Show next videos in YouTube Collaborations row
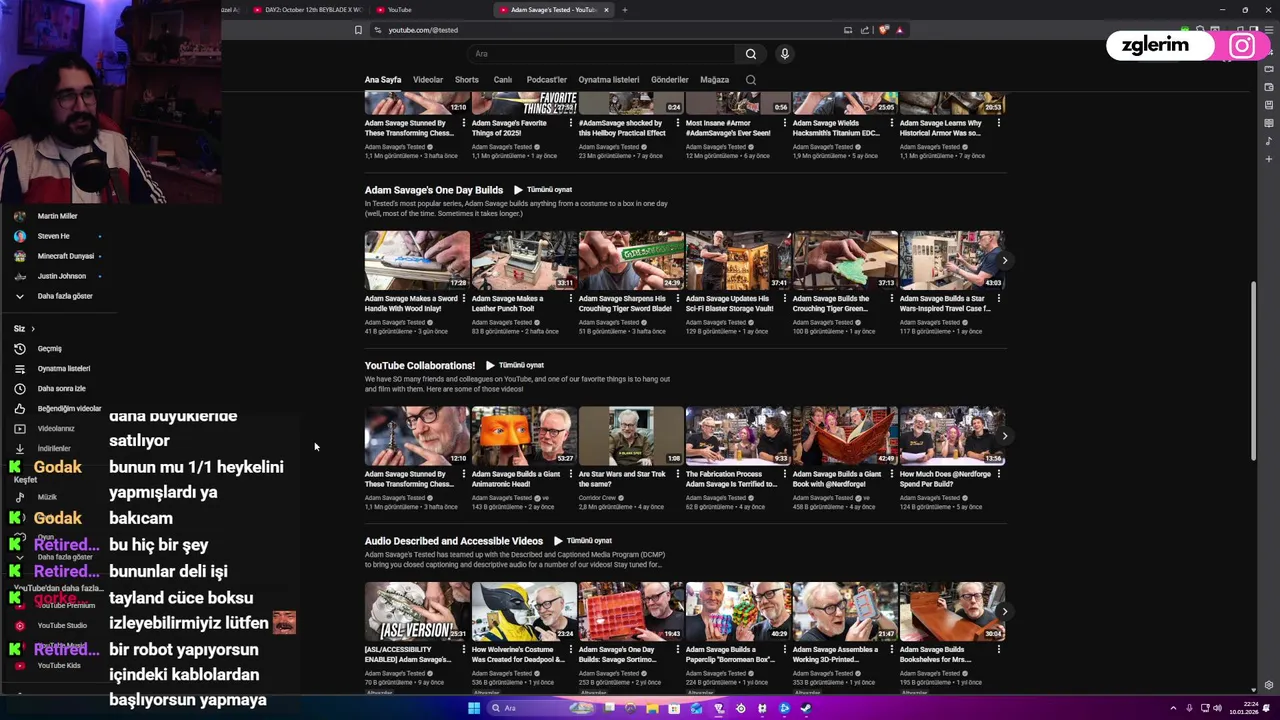Image resolution: width=1280 pixels, height=720 pixels. (x=1005, y=436)
